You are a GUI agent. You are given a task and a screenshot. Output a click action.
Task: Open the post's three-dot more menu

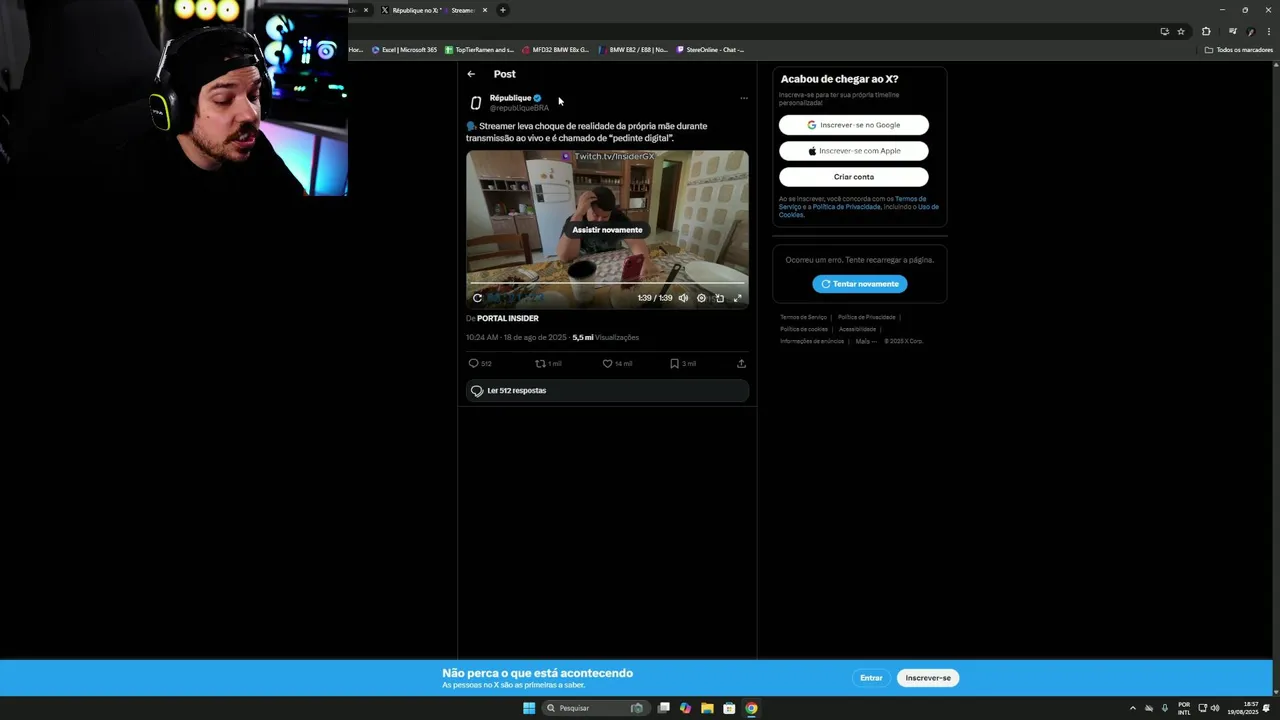(743, 98)
